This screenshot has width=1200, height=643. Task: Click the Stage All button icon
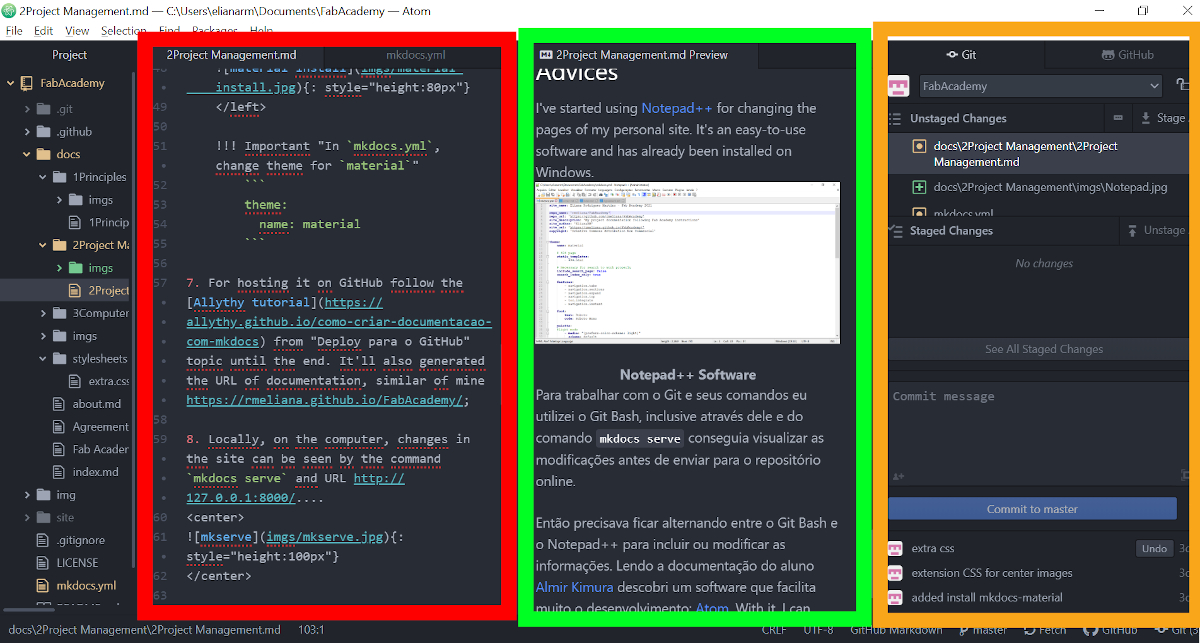[1146, 118]
